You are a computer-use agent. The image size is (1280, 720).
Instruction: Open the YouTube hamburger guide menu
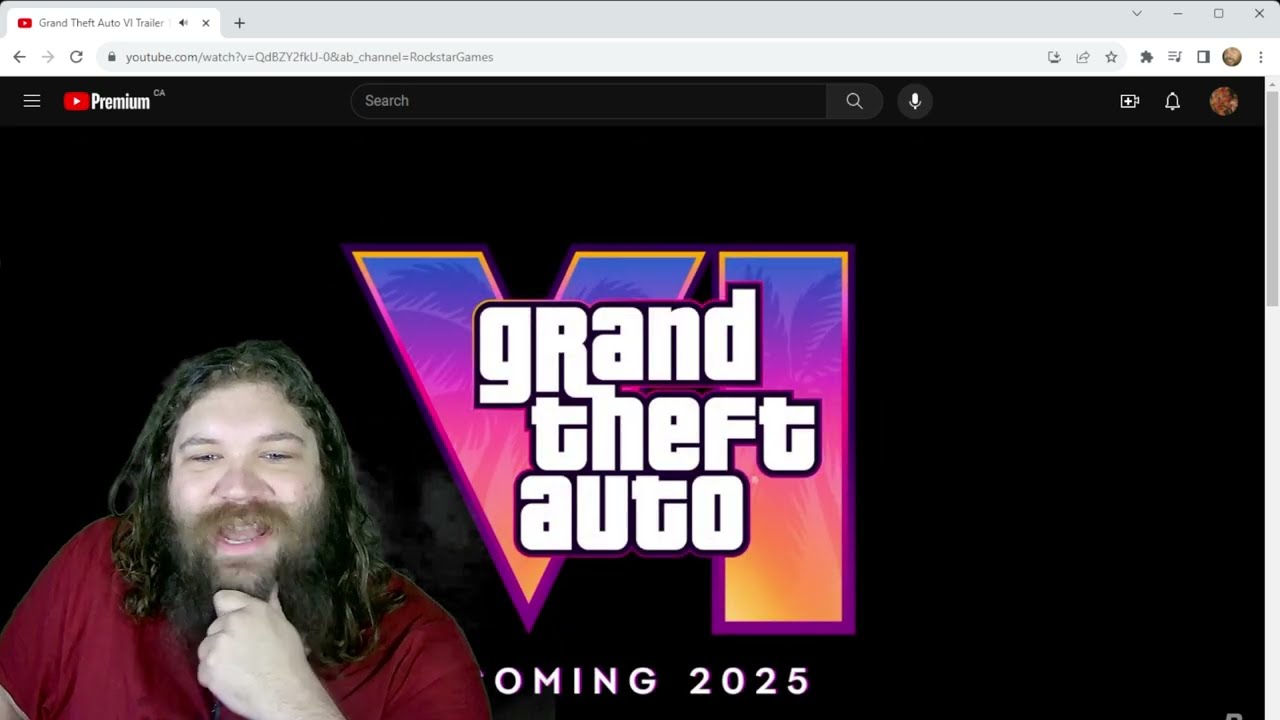click(x=32, y=101)
